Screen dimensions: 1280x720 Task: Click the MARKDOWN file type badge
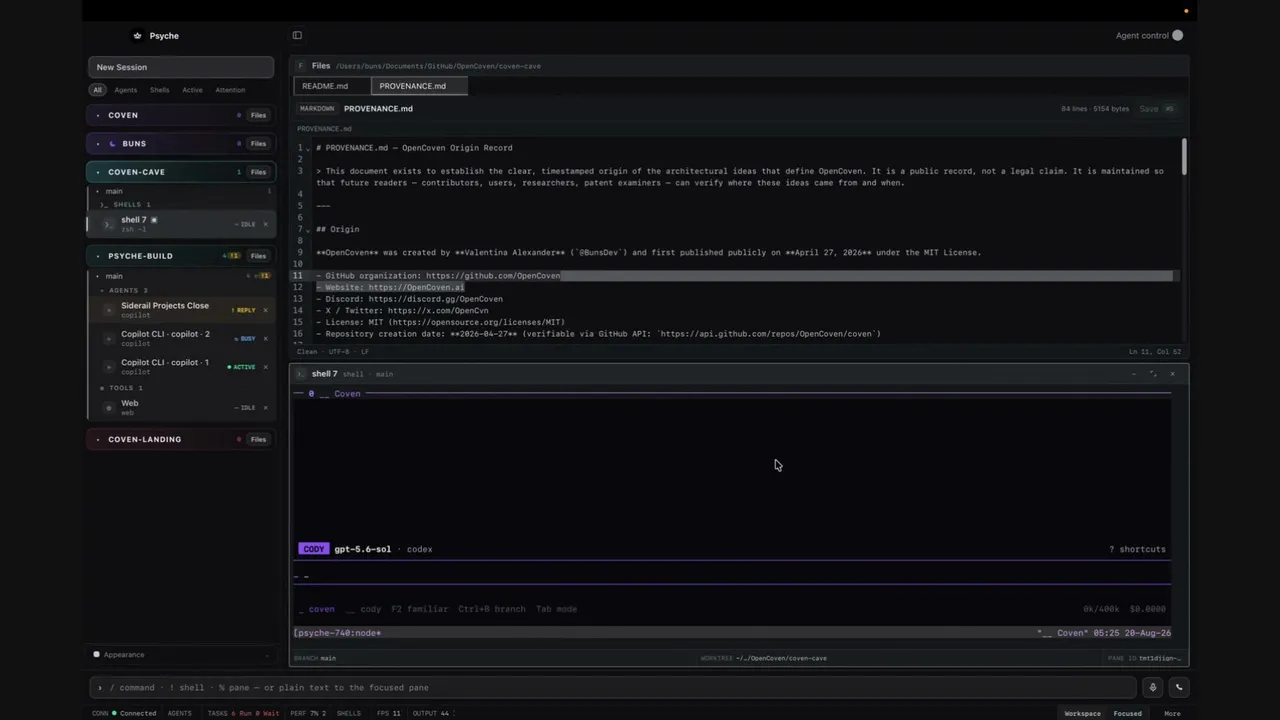coord(317,109)
